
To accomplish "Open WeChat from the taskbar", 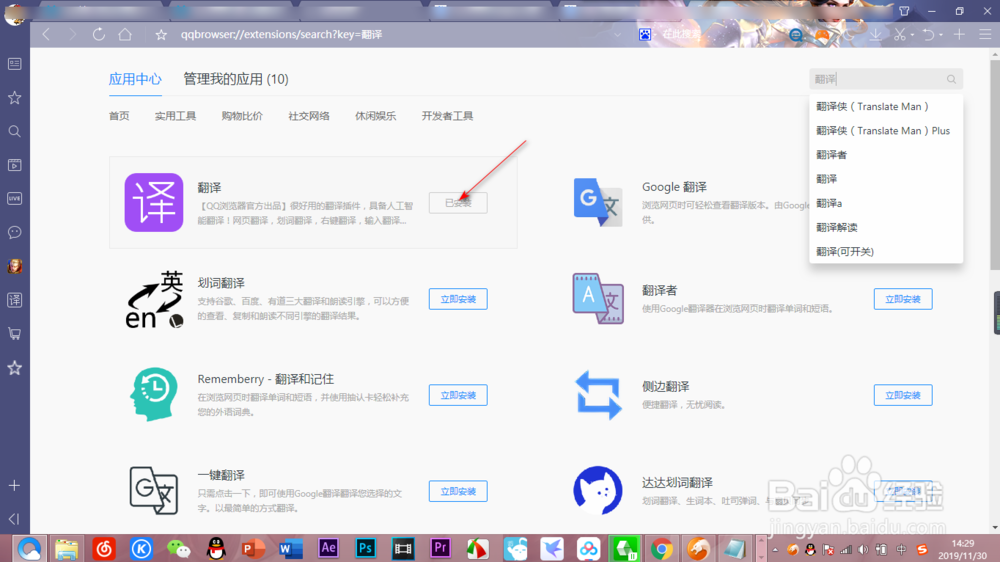I will tap(179, 549).
